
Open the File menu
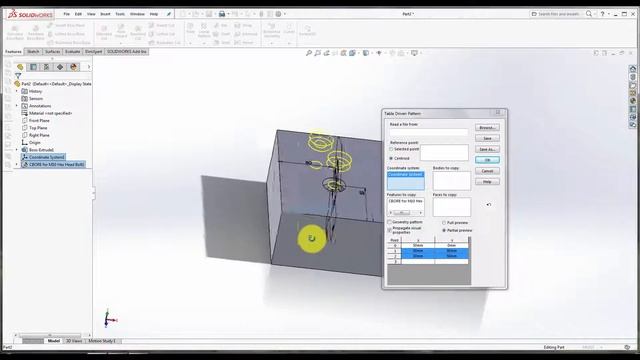point(67,14)
